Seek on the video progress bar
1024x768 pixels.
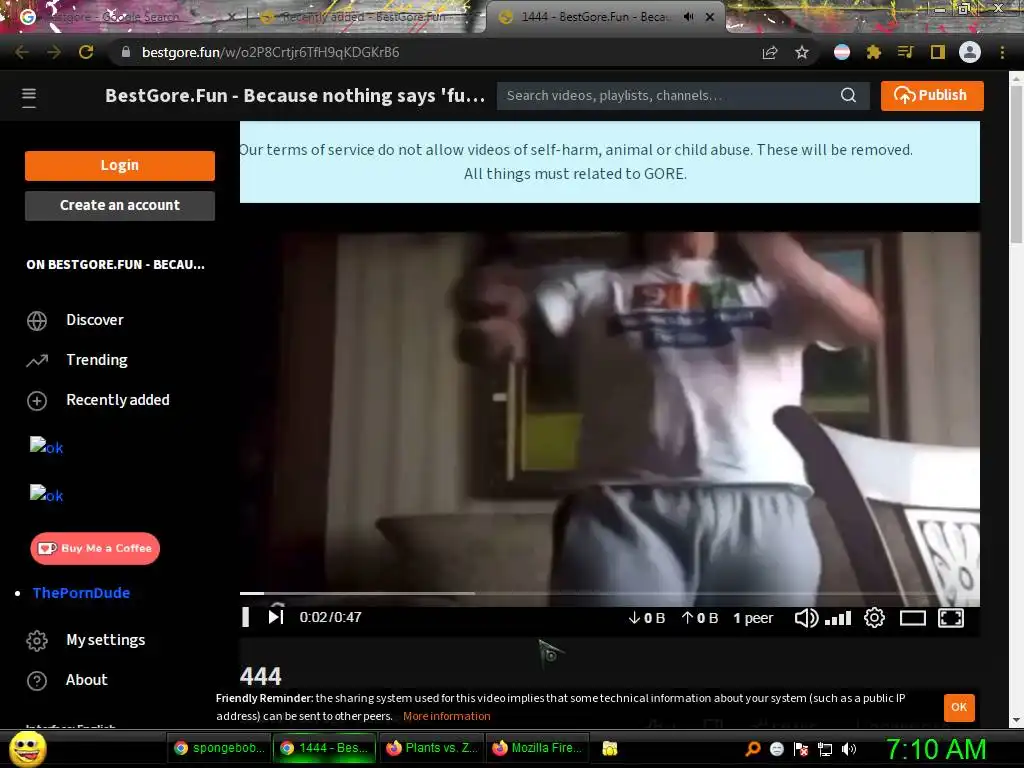pos(609,593)
